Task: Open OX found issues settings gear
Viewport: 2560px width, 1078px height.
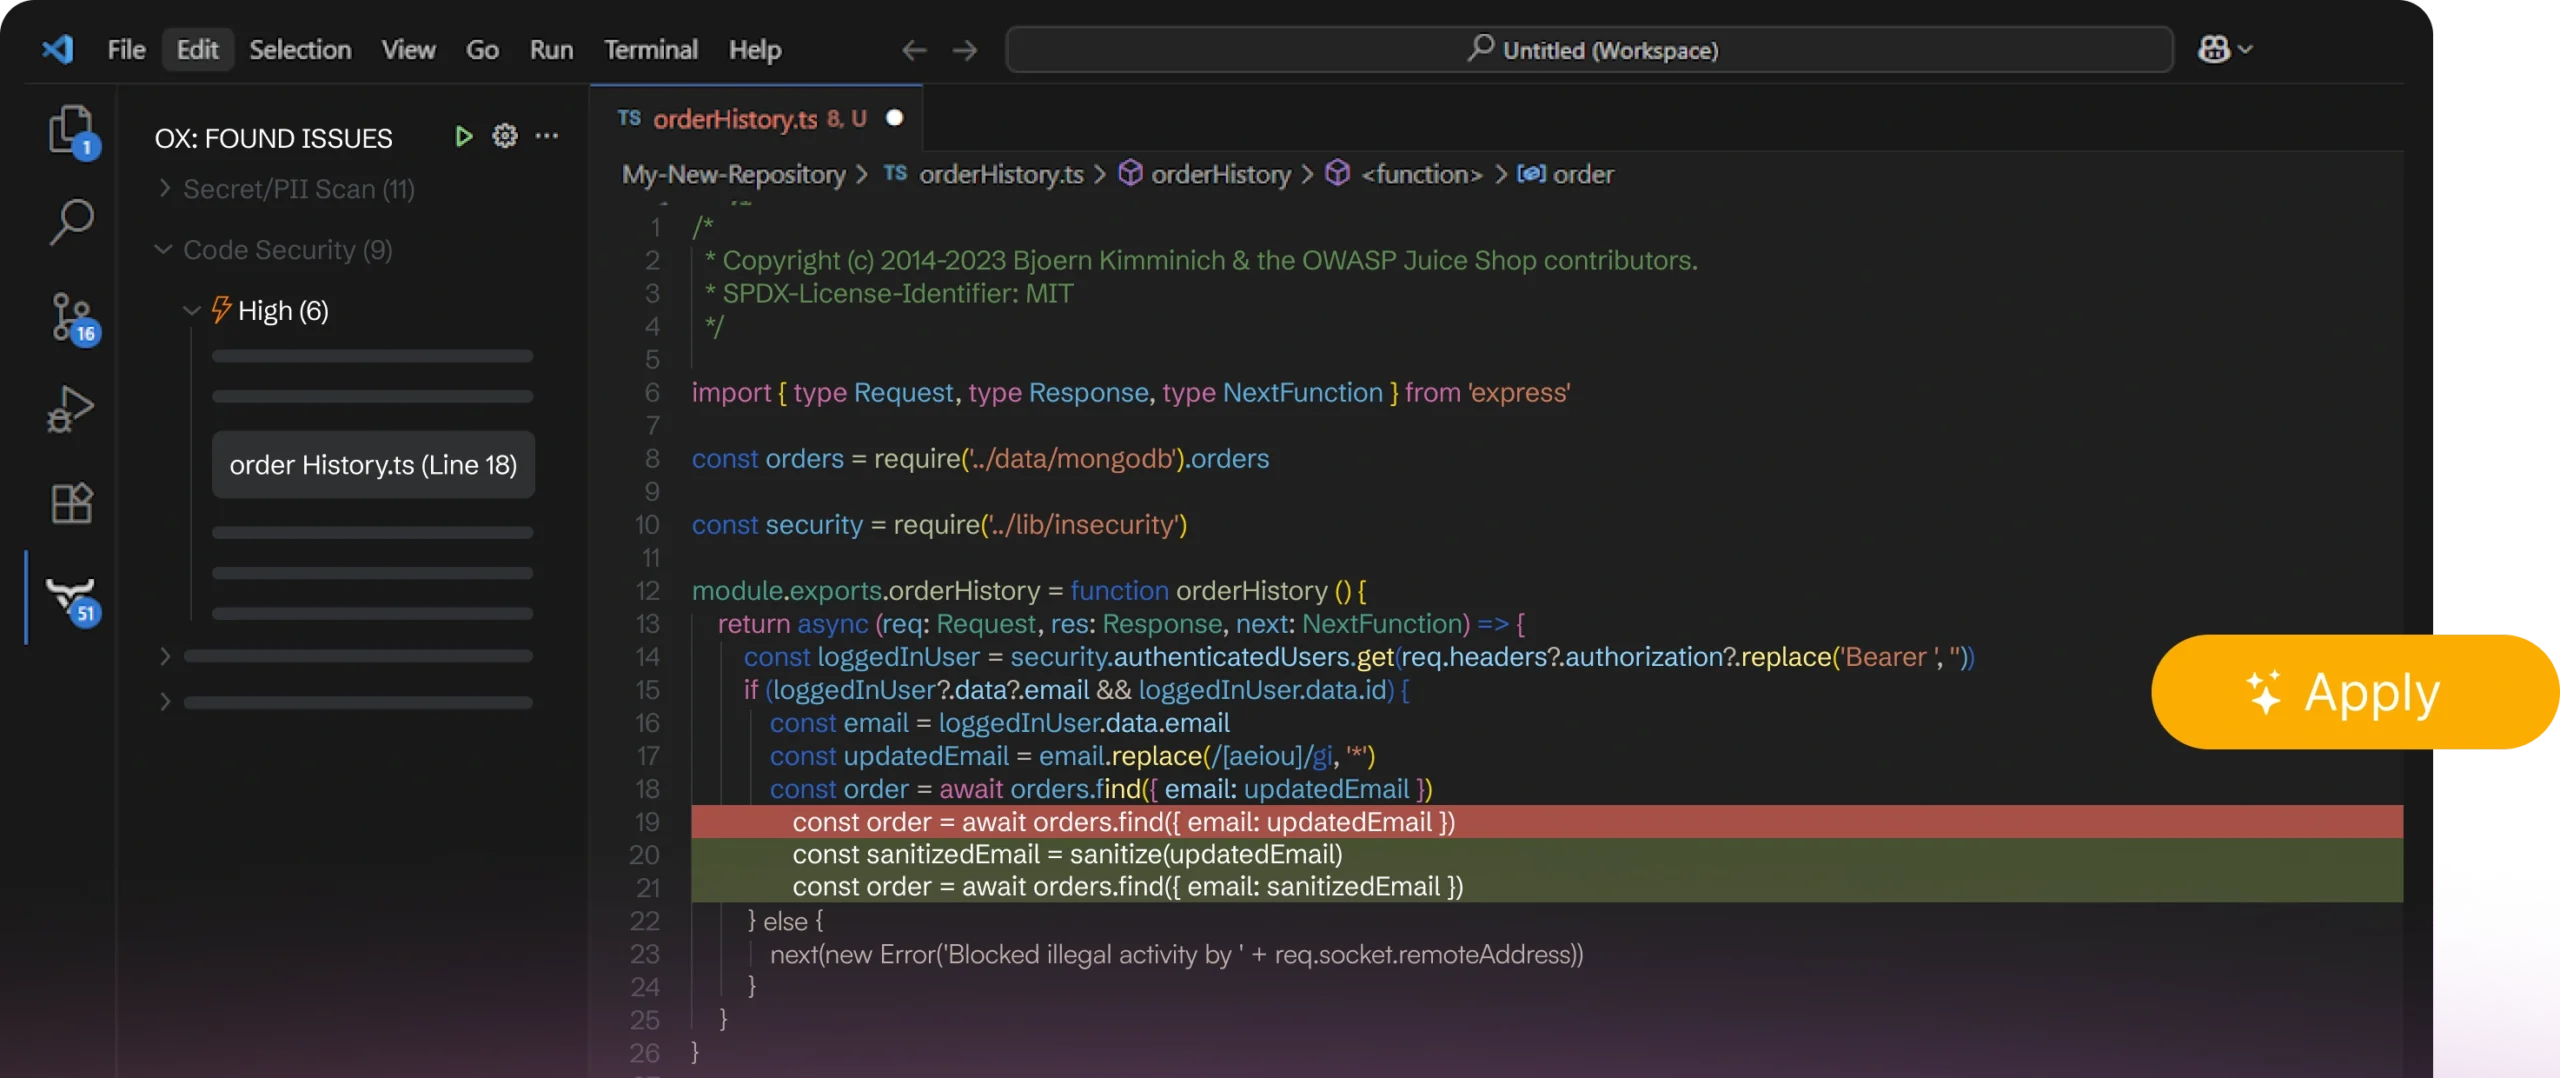Action: pyautogui.click(x=505, y=136)
